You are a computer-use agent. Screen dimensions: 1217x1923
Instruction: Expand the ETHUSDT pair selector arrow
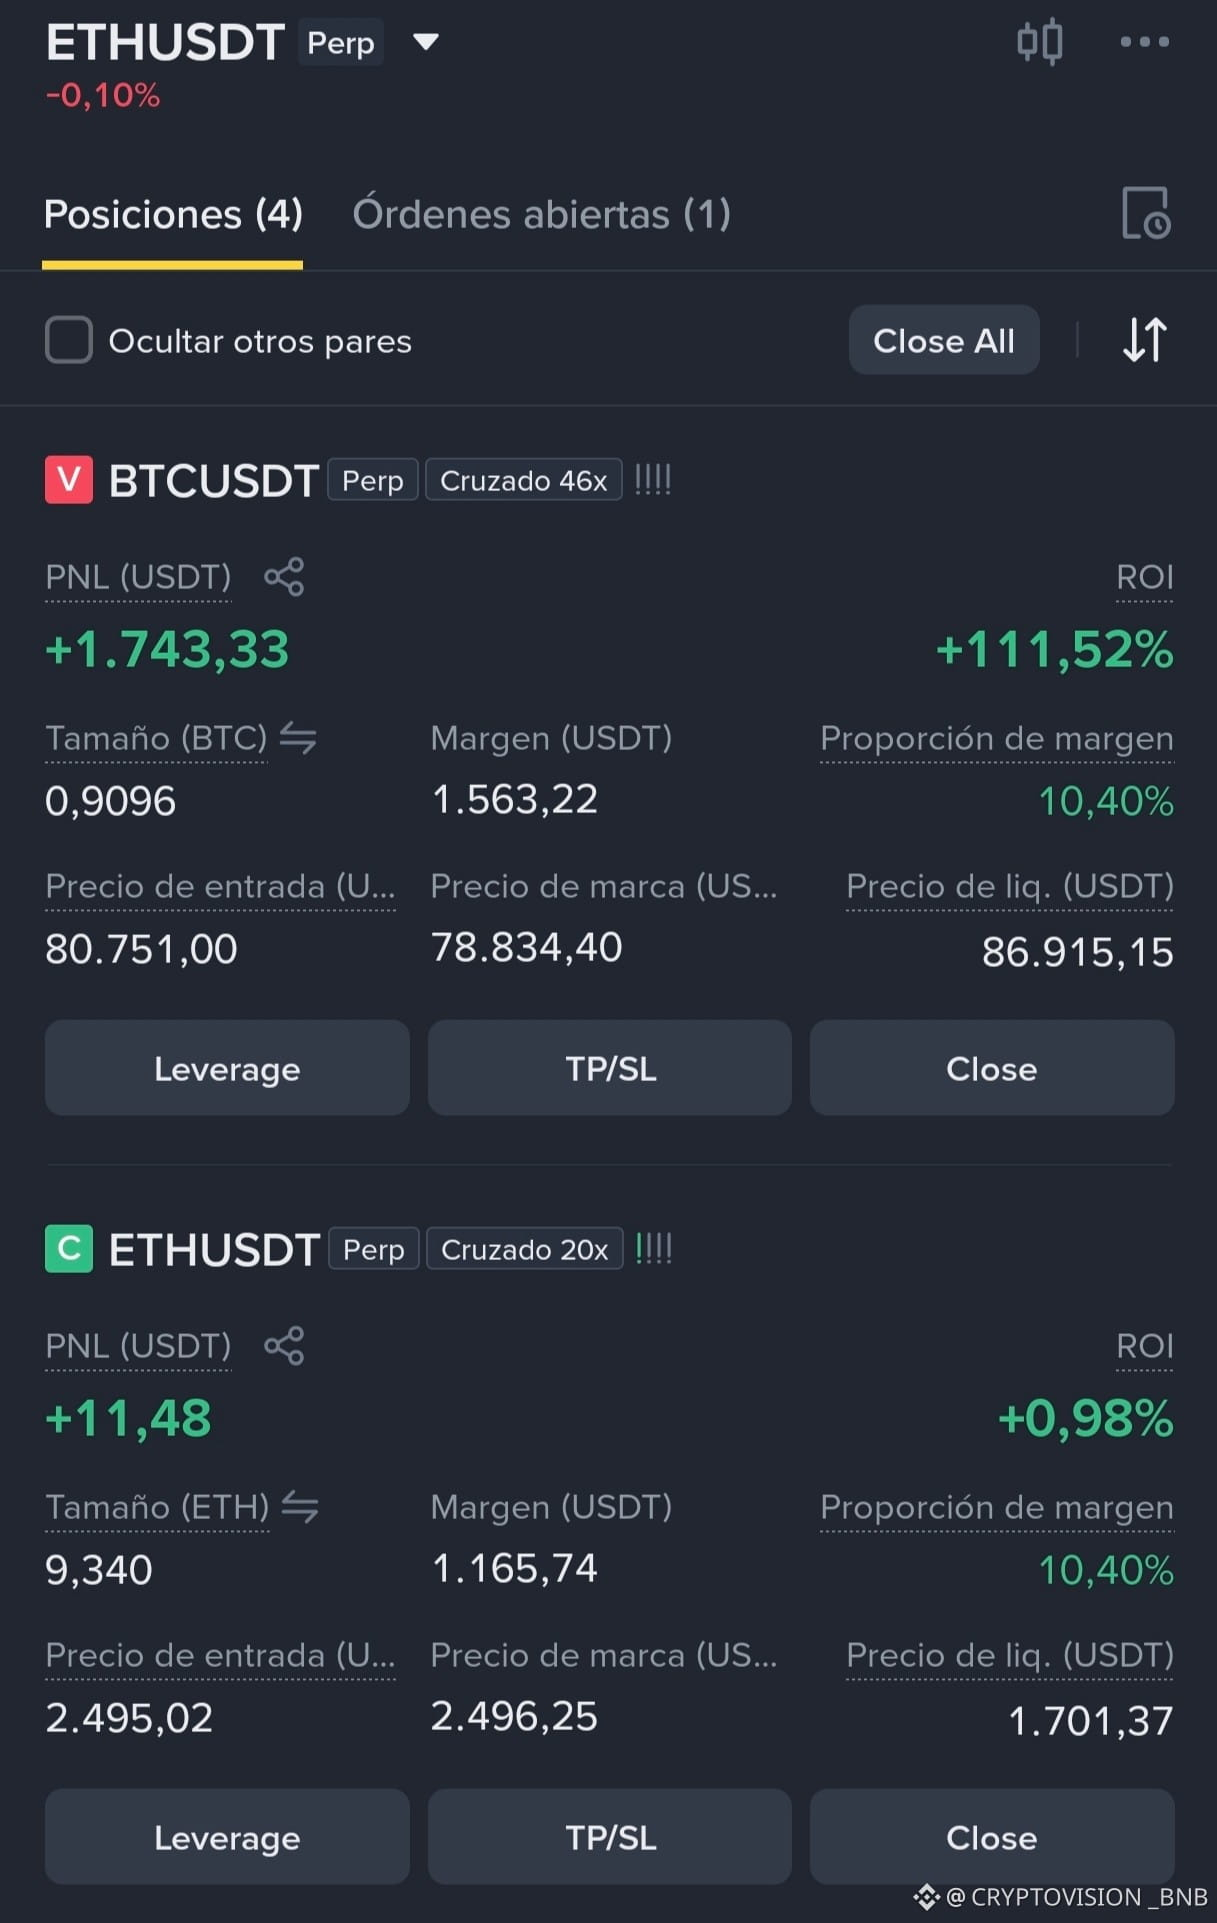click(x=426, y=42)
